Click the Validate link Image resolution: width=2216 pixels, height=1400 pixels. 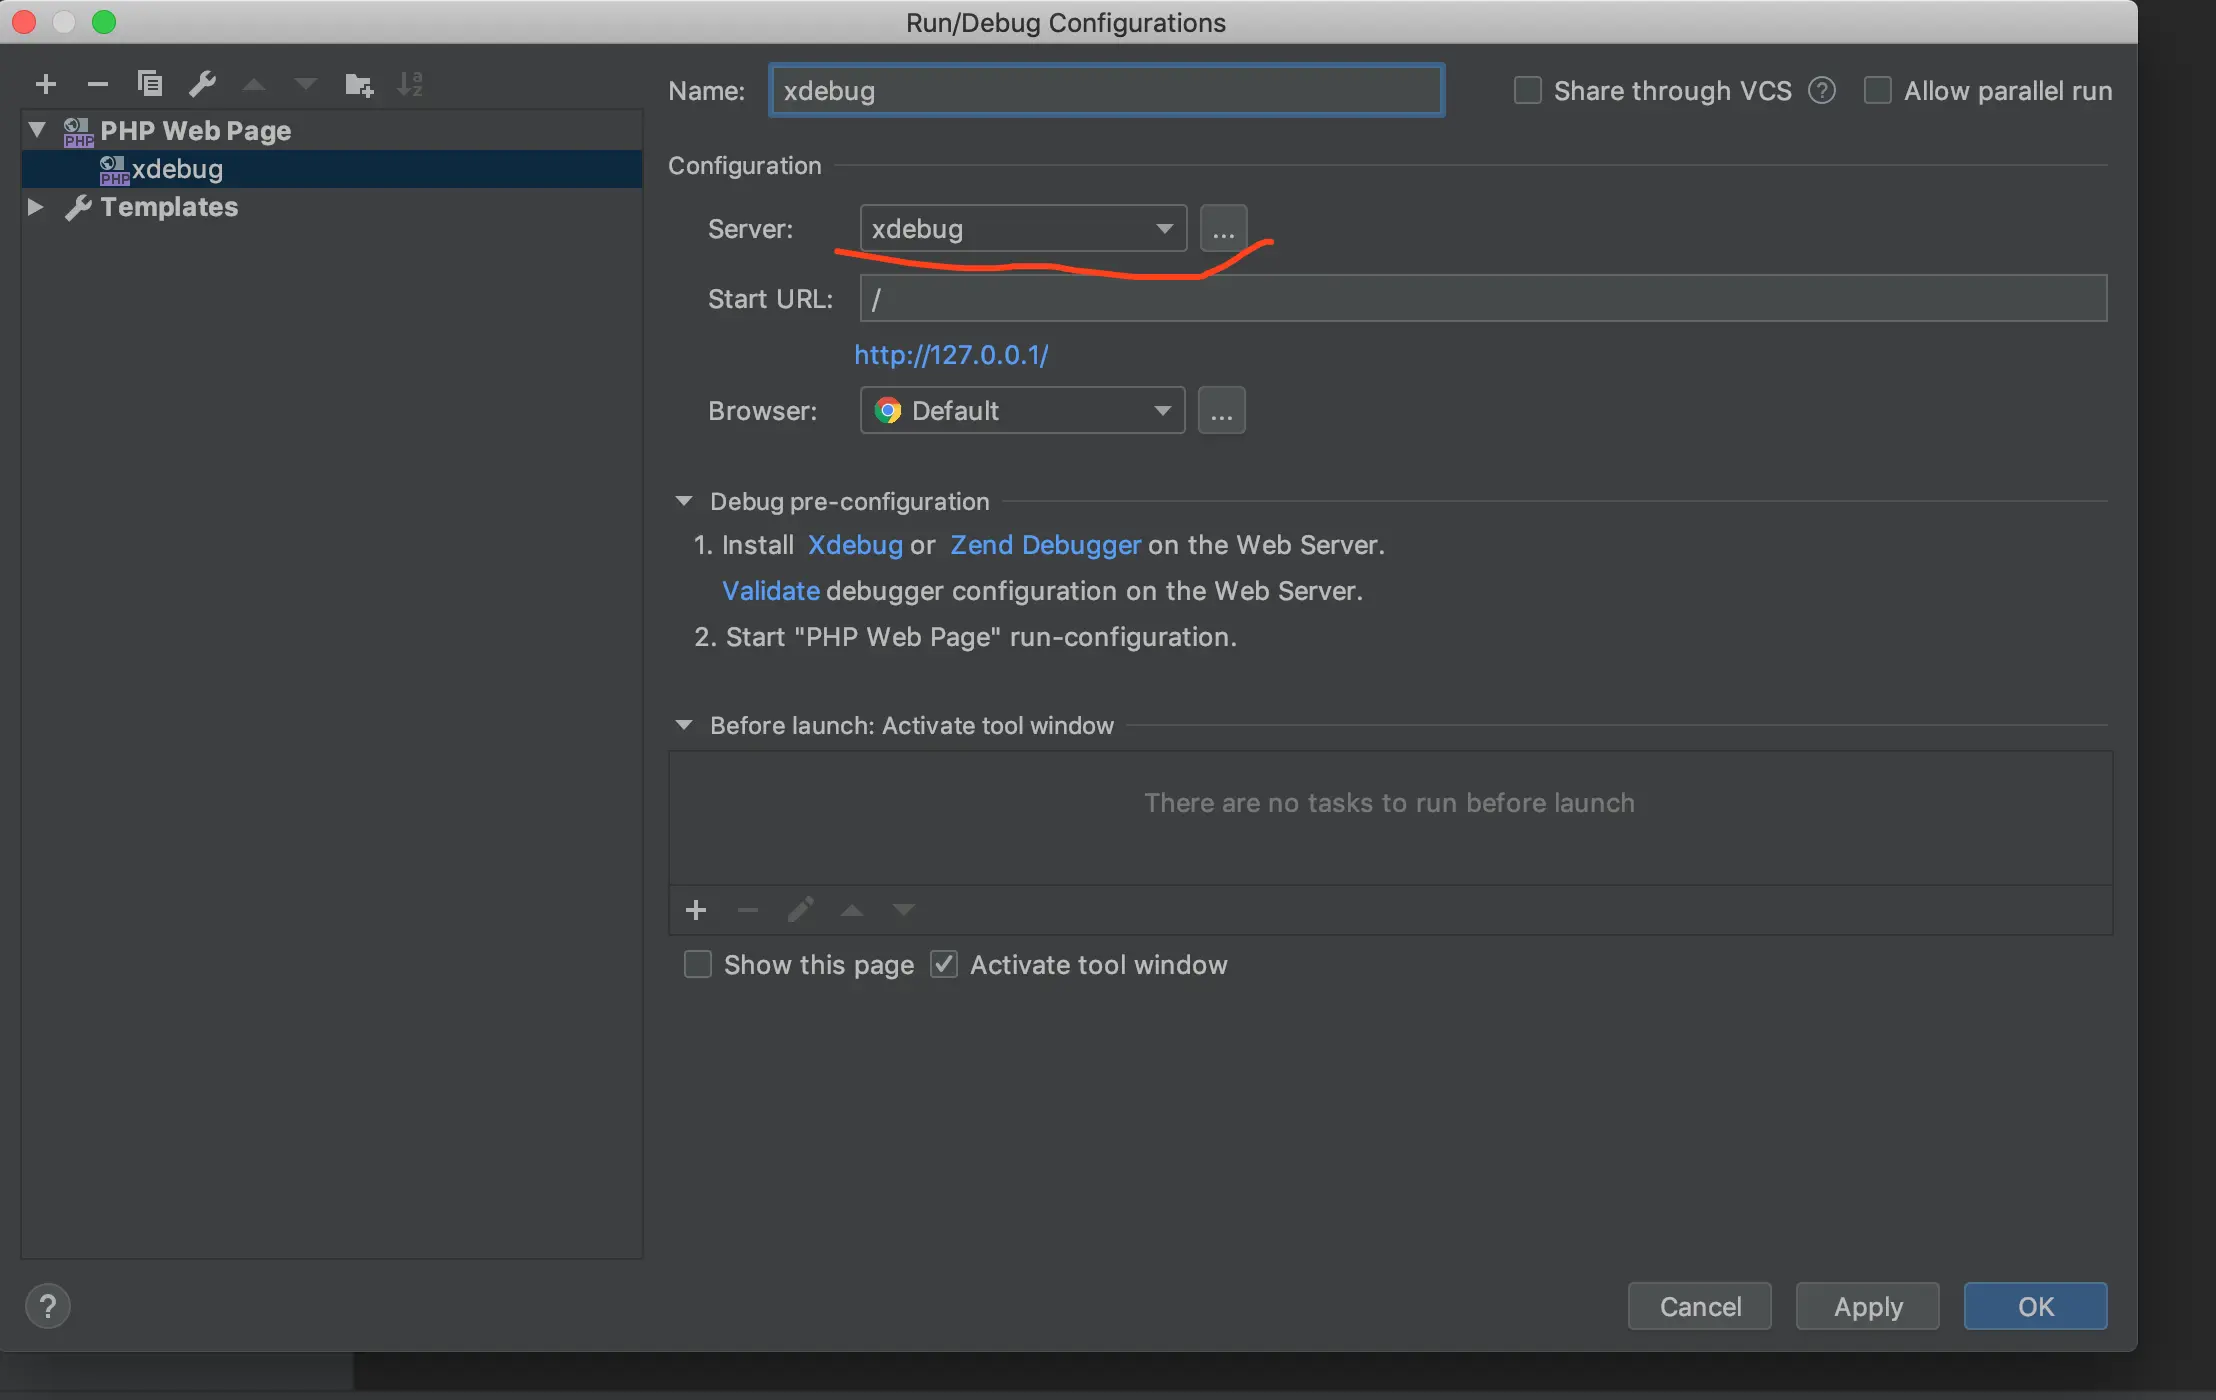pos(770,591)
